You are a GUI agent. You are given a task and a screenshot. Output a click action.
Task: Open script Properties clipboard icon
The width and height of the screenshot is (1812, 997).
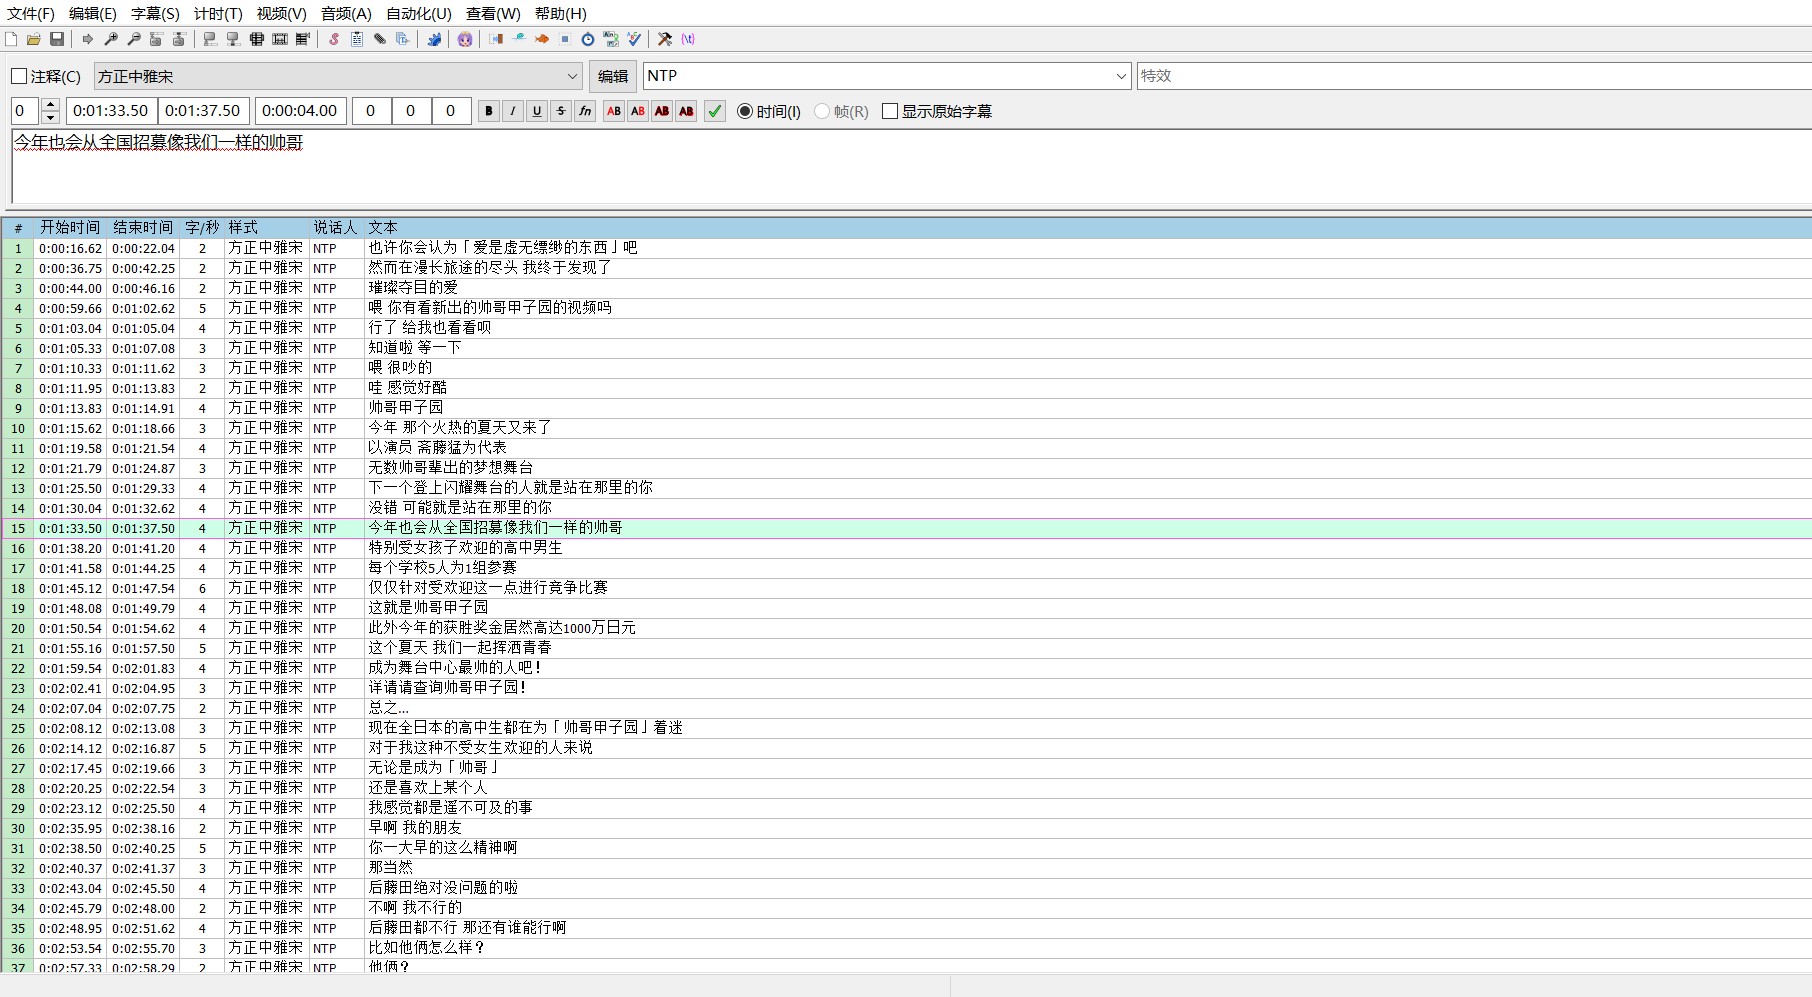[x=357, y=39]
